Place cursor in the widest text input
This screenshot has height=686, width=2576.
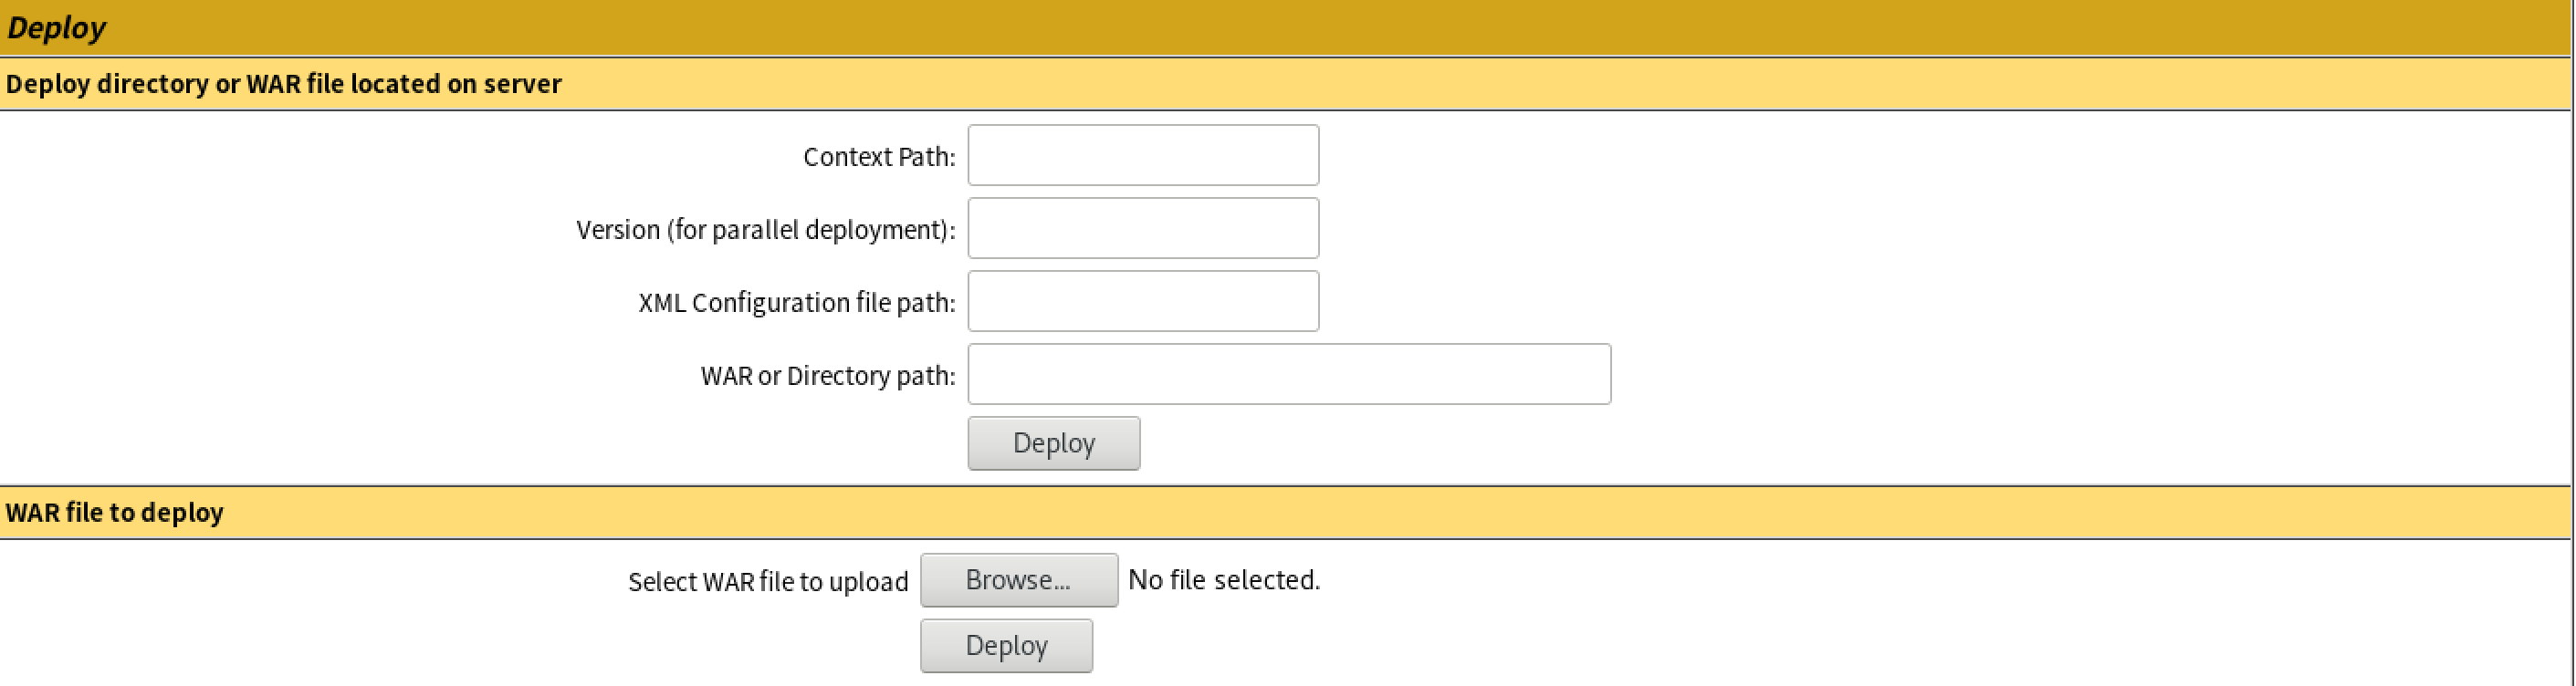tap(1288, 374)
